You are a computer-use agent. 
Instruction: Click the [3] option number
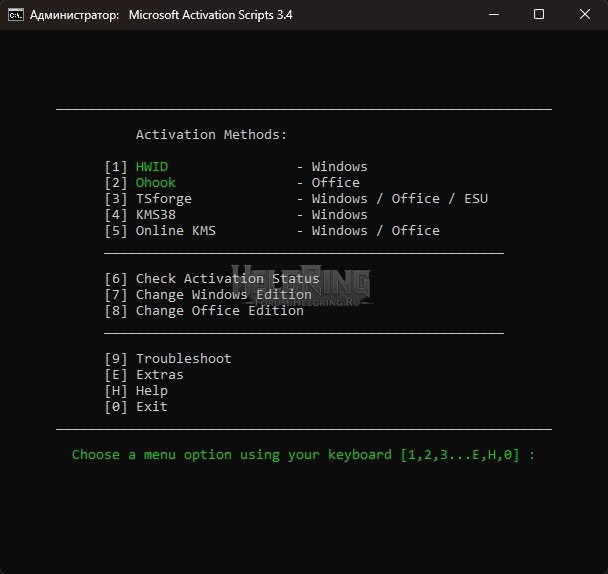coord(116,199)
